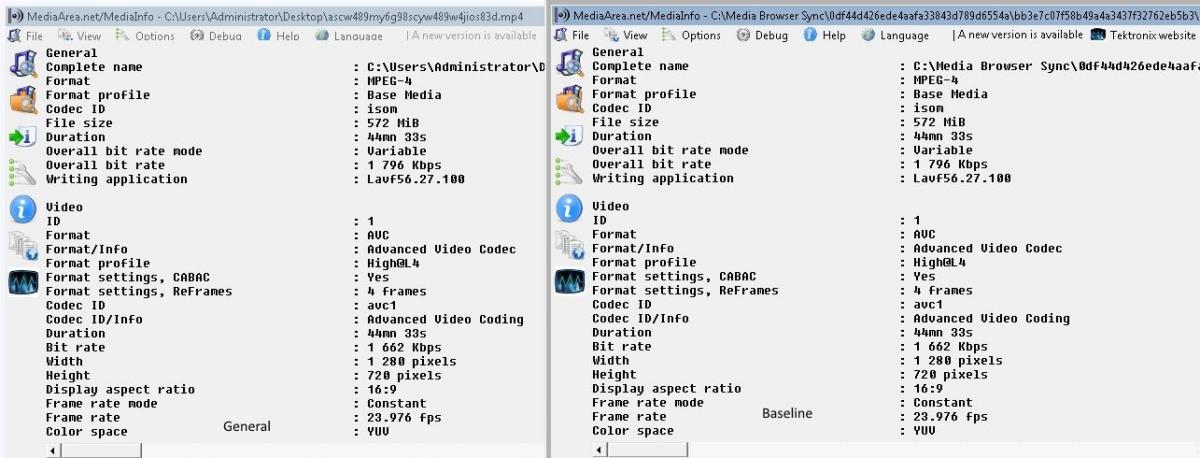
Task: Click 'Advanced Video Codec' value in right window
Action: point(988,248)
